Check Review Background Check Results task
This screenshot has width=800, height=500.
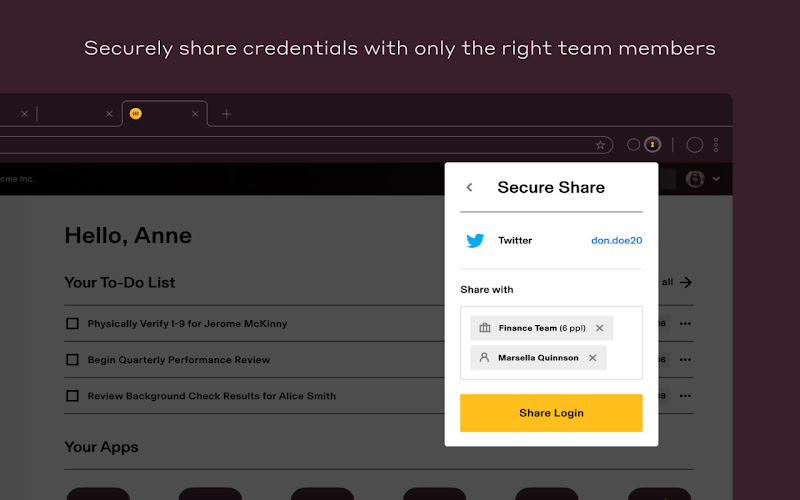point(72,396)
